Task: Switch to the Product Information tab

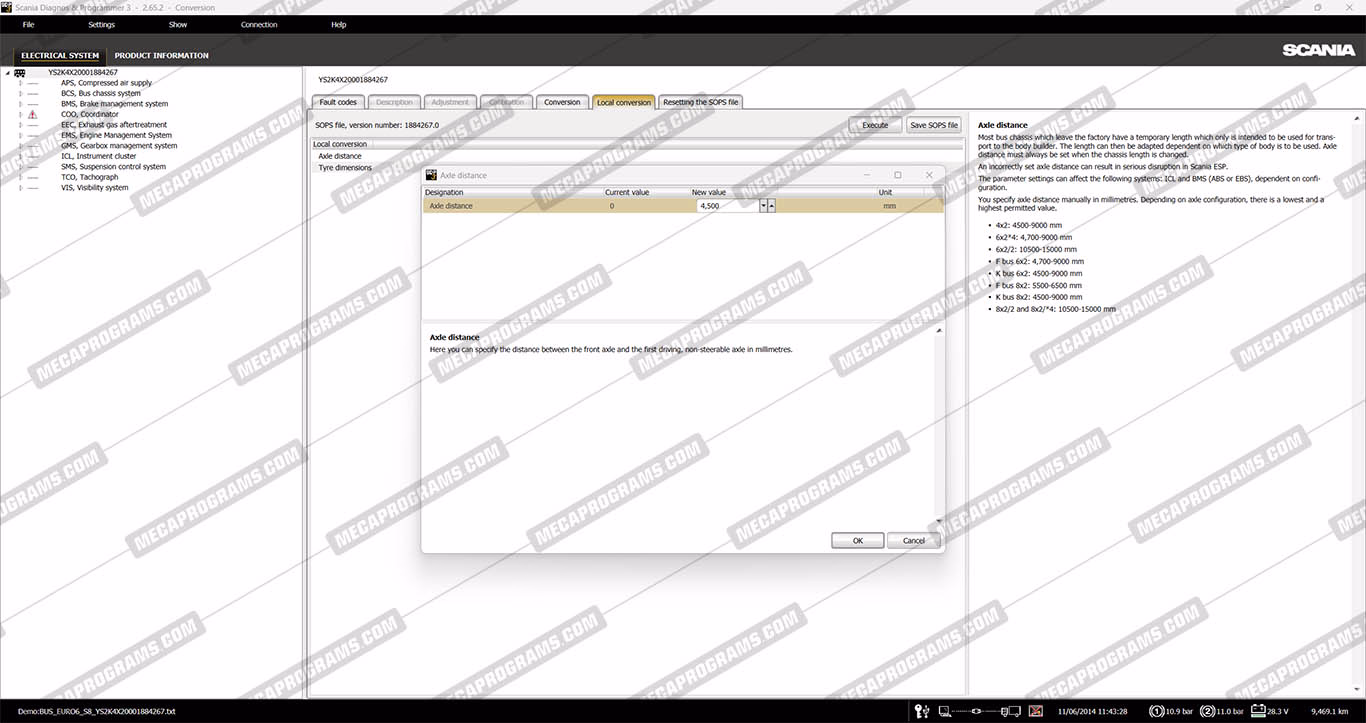Action: tap(161, 56)
